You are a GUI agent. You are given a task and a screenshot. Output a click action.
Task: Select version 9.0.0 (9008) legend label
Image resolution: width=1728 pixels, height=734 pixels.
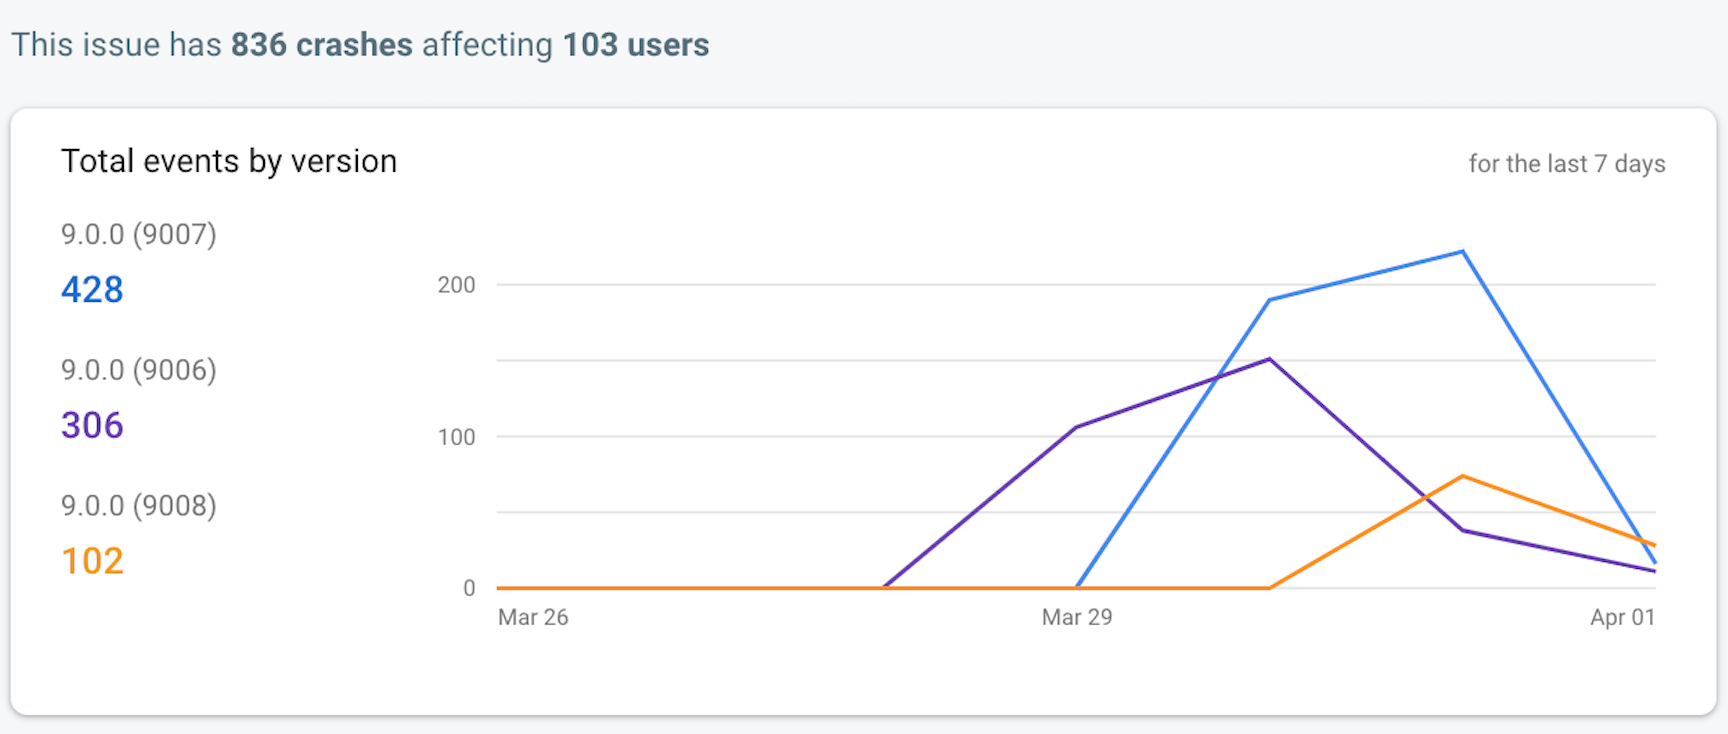(139, 505)
